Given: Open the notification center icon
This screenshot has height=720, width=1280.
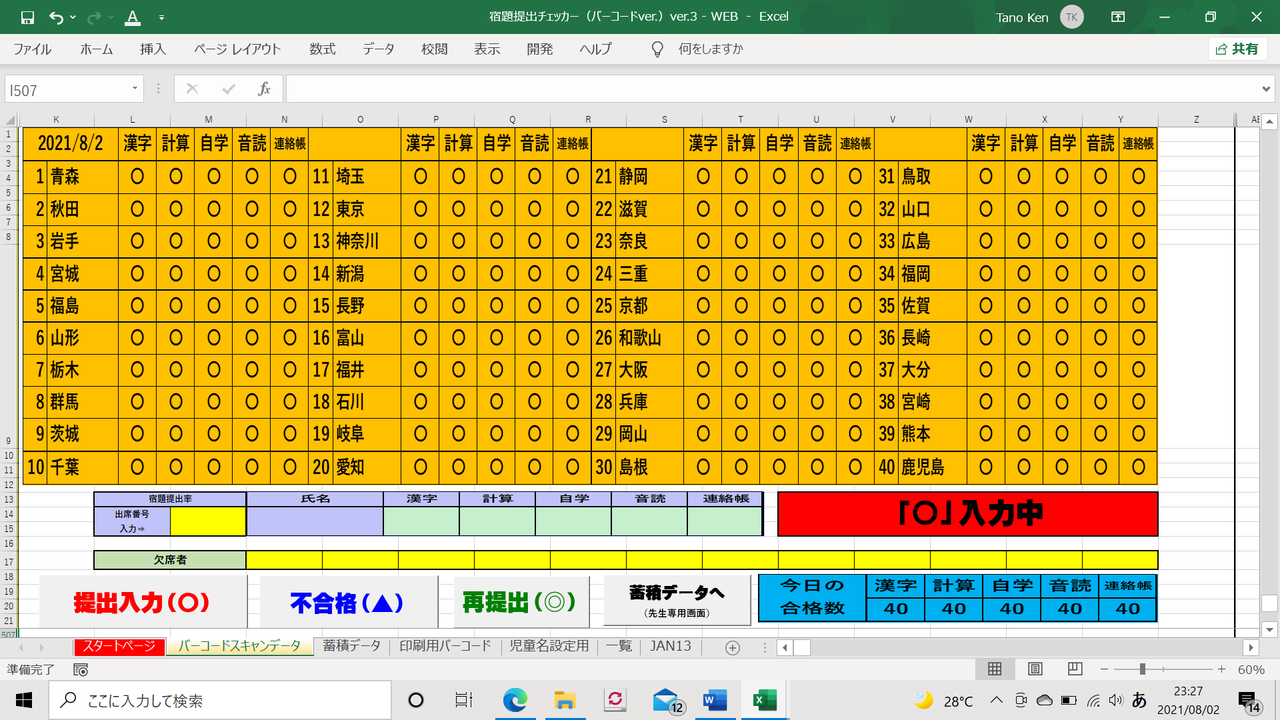Looking at the screenshot, I should click(x=1249, y=700).
